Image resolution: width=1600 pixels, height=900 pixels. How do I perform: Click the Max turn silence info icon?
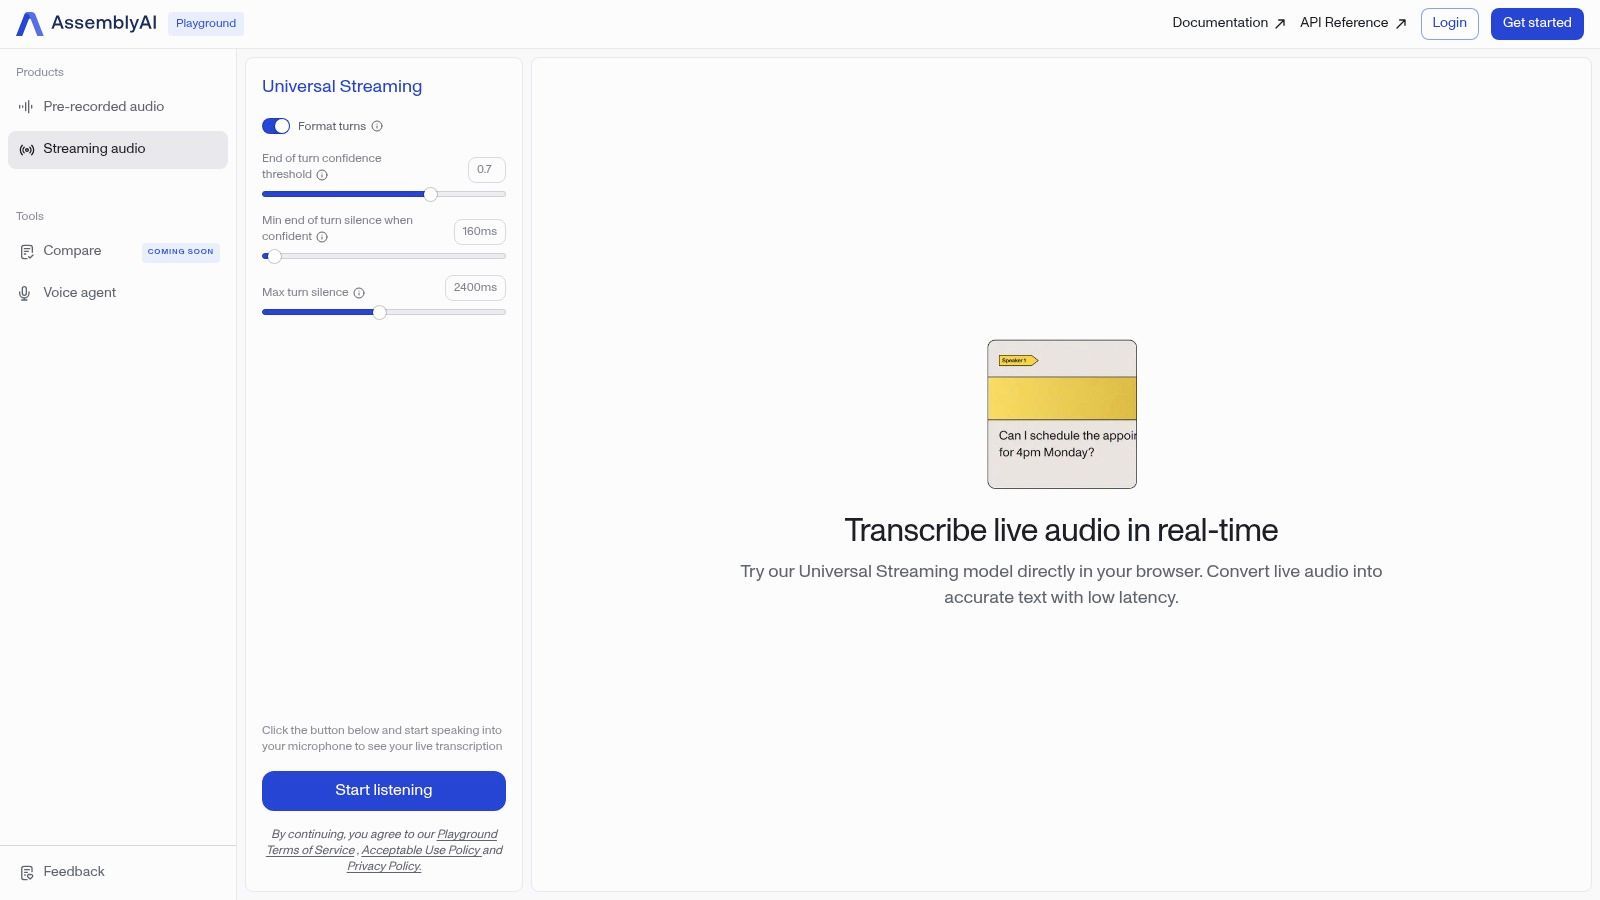click(x=358, y=292)
